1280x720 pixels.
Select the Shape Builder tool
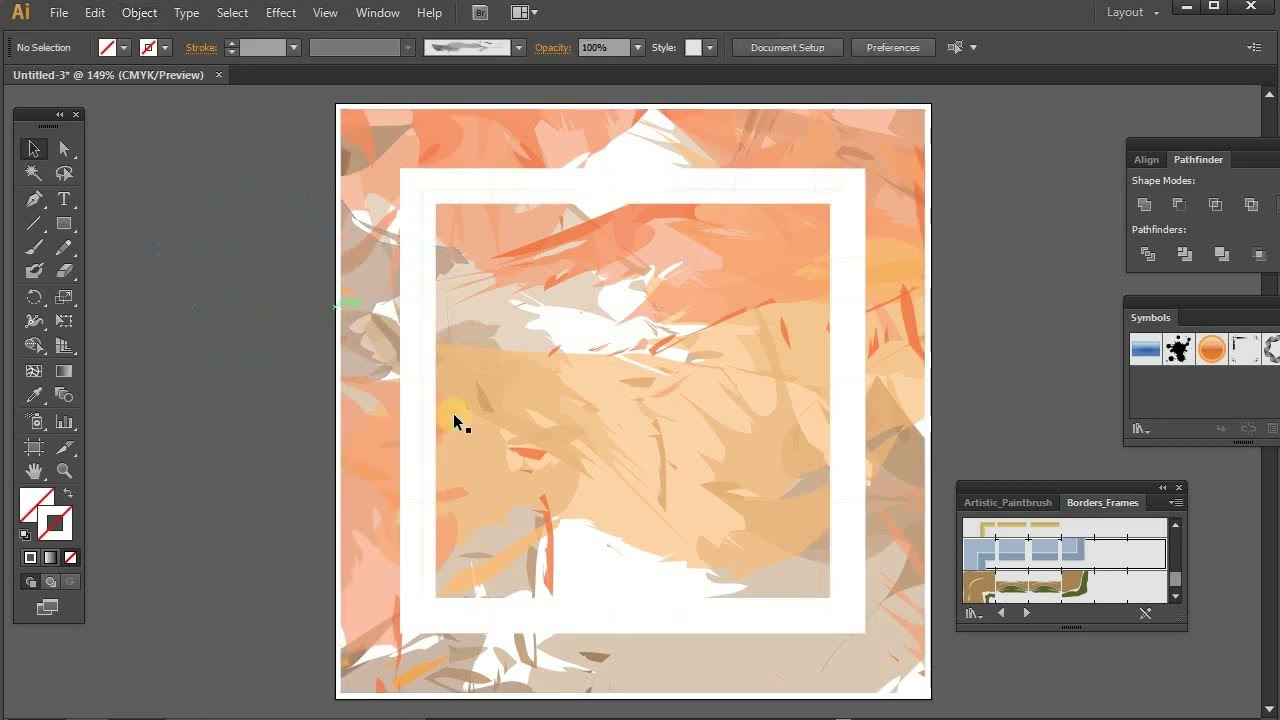point(33,346)
